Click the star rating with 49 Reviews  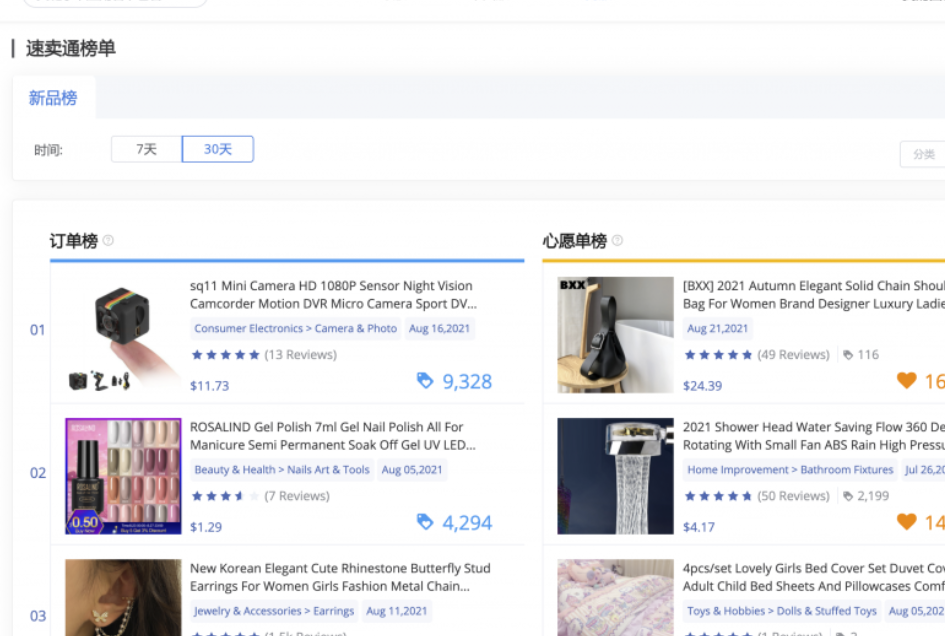(x=718, y=354)
